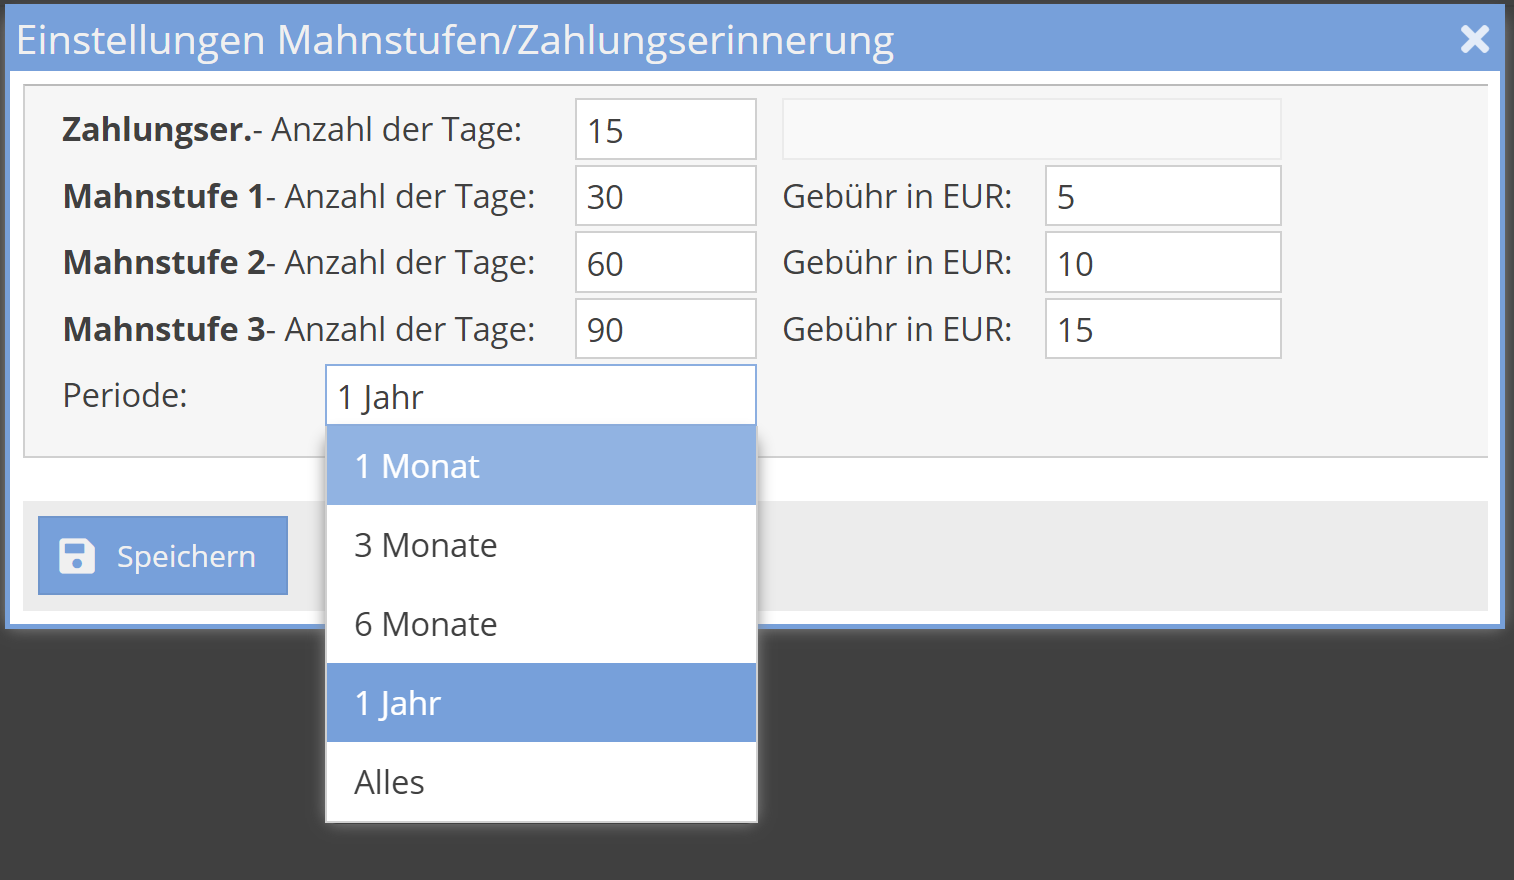Click the Mahnstufe 1 fee input showing 5
This screenshot has height=880, width=1514.
pos(1161,195)
